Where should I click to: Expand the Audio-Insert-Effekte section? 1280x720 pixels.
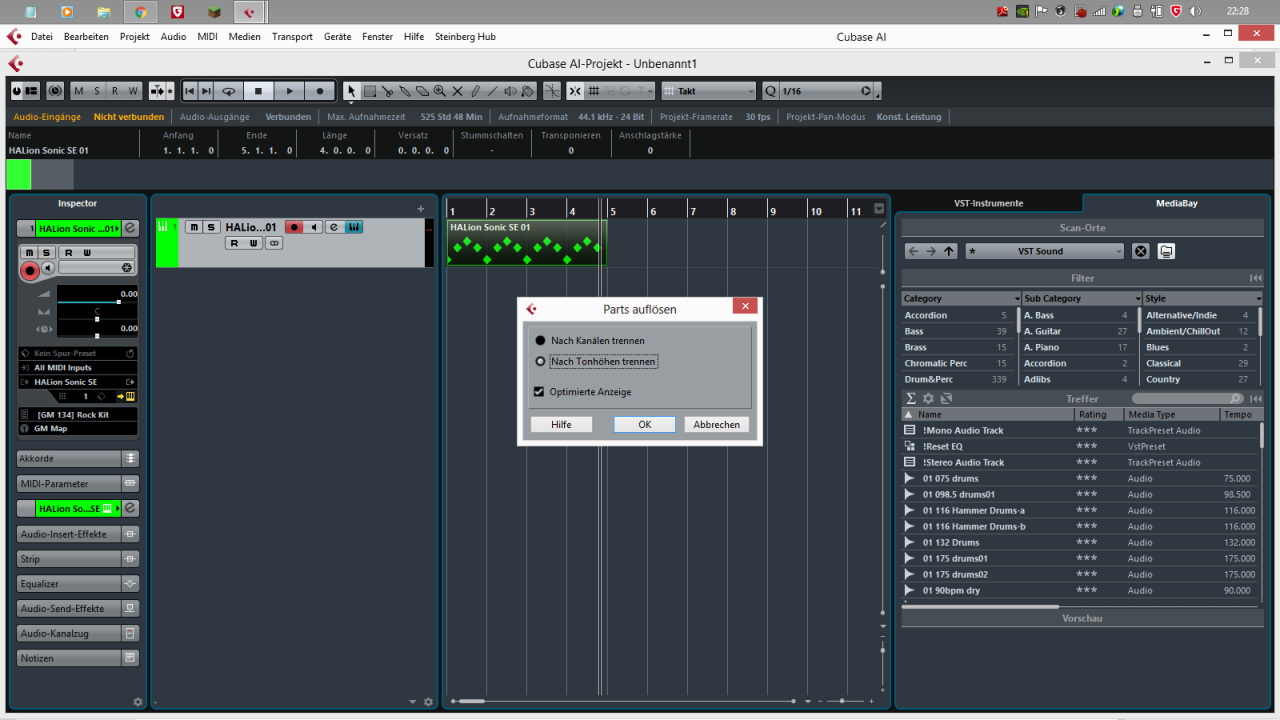(x=78, y=534)
